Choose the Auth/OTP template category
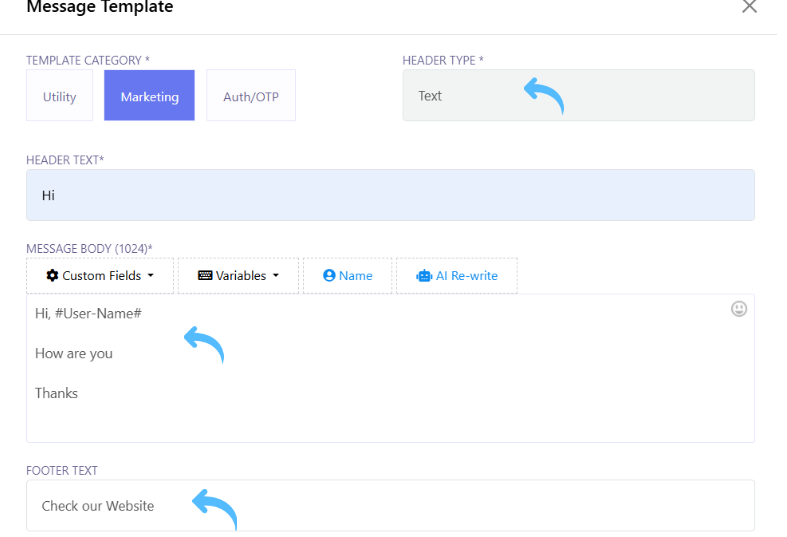Image resolution: width=787 pixels, height=537 pixels. [250, 96]
